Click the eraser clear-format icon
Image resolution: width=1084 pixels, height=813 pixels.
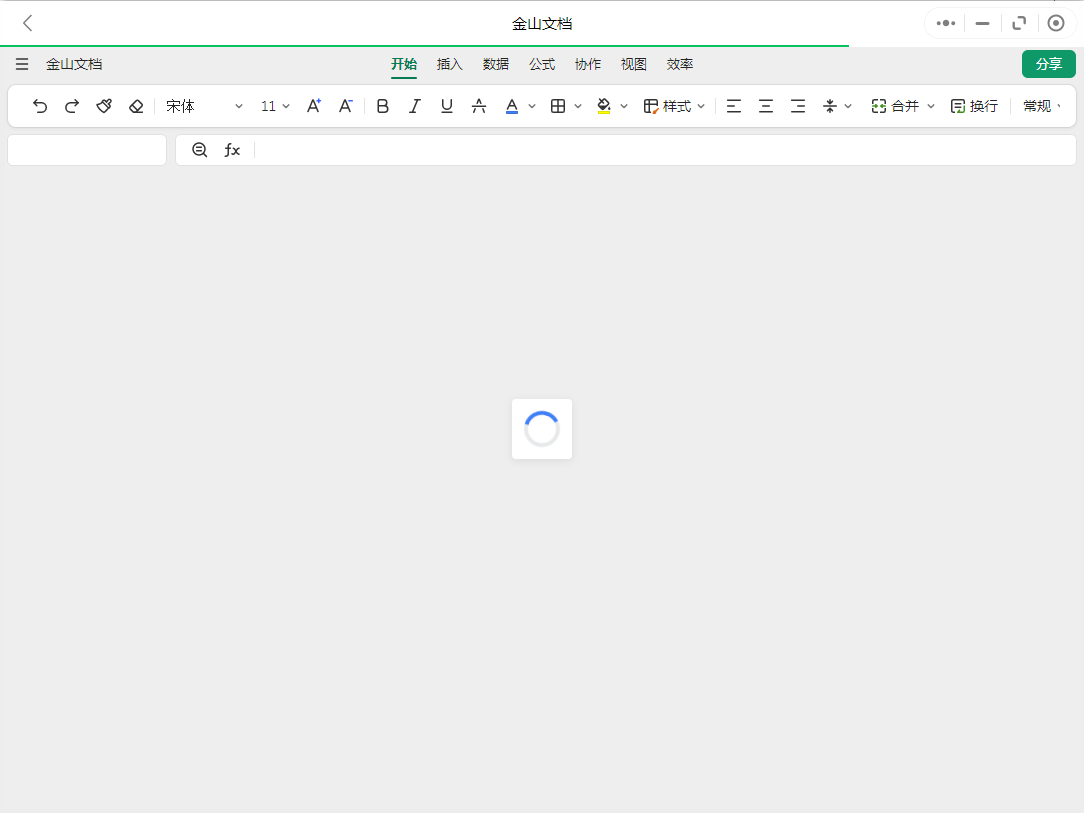(x=136, y=106)
